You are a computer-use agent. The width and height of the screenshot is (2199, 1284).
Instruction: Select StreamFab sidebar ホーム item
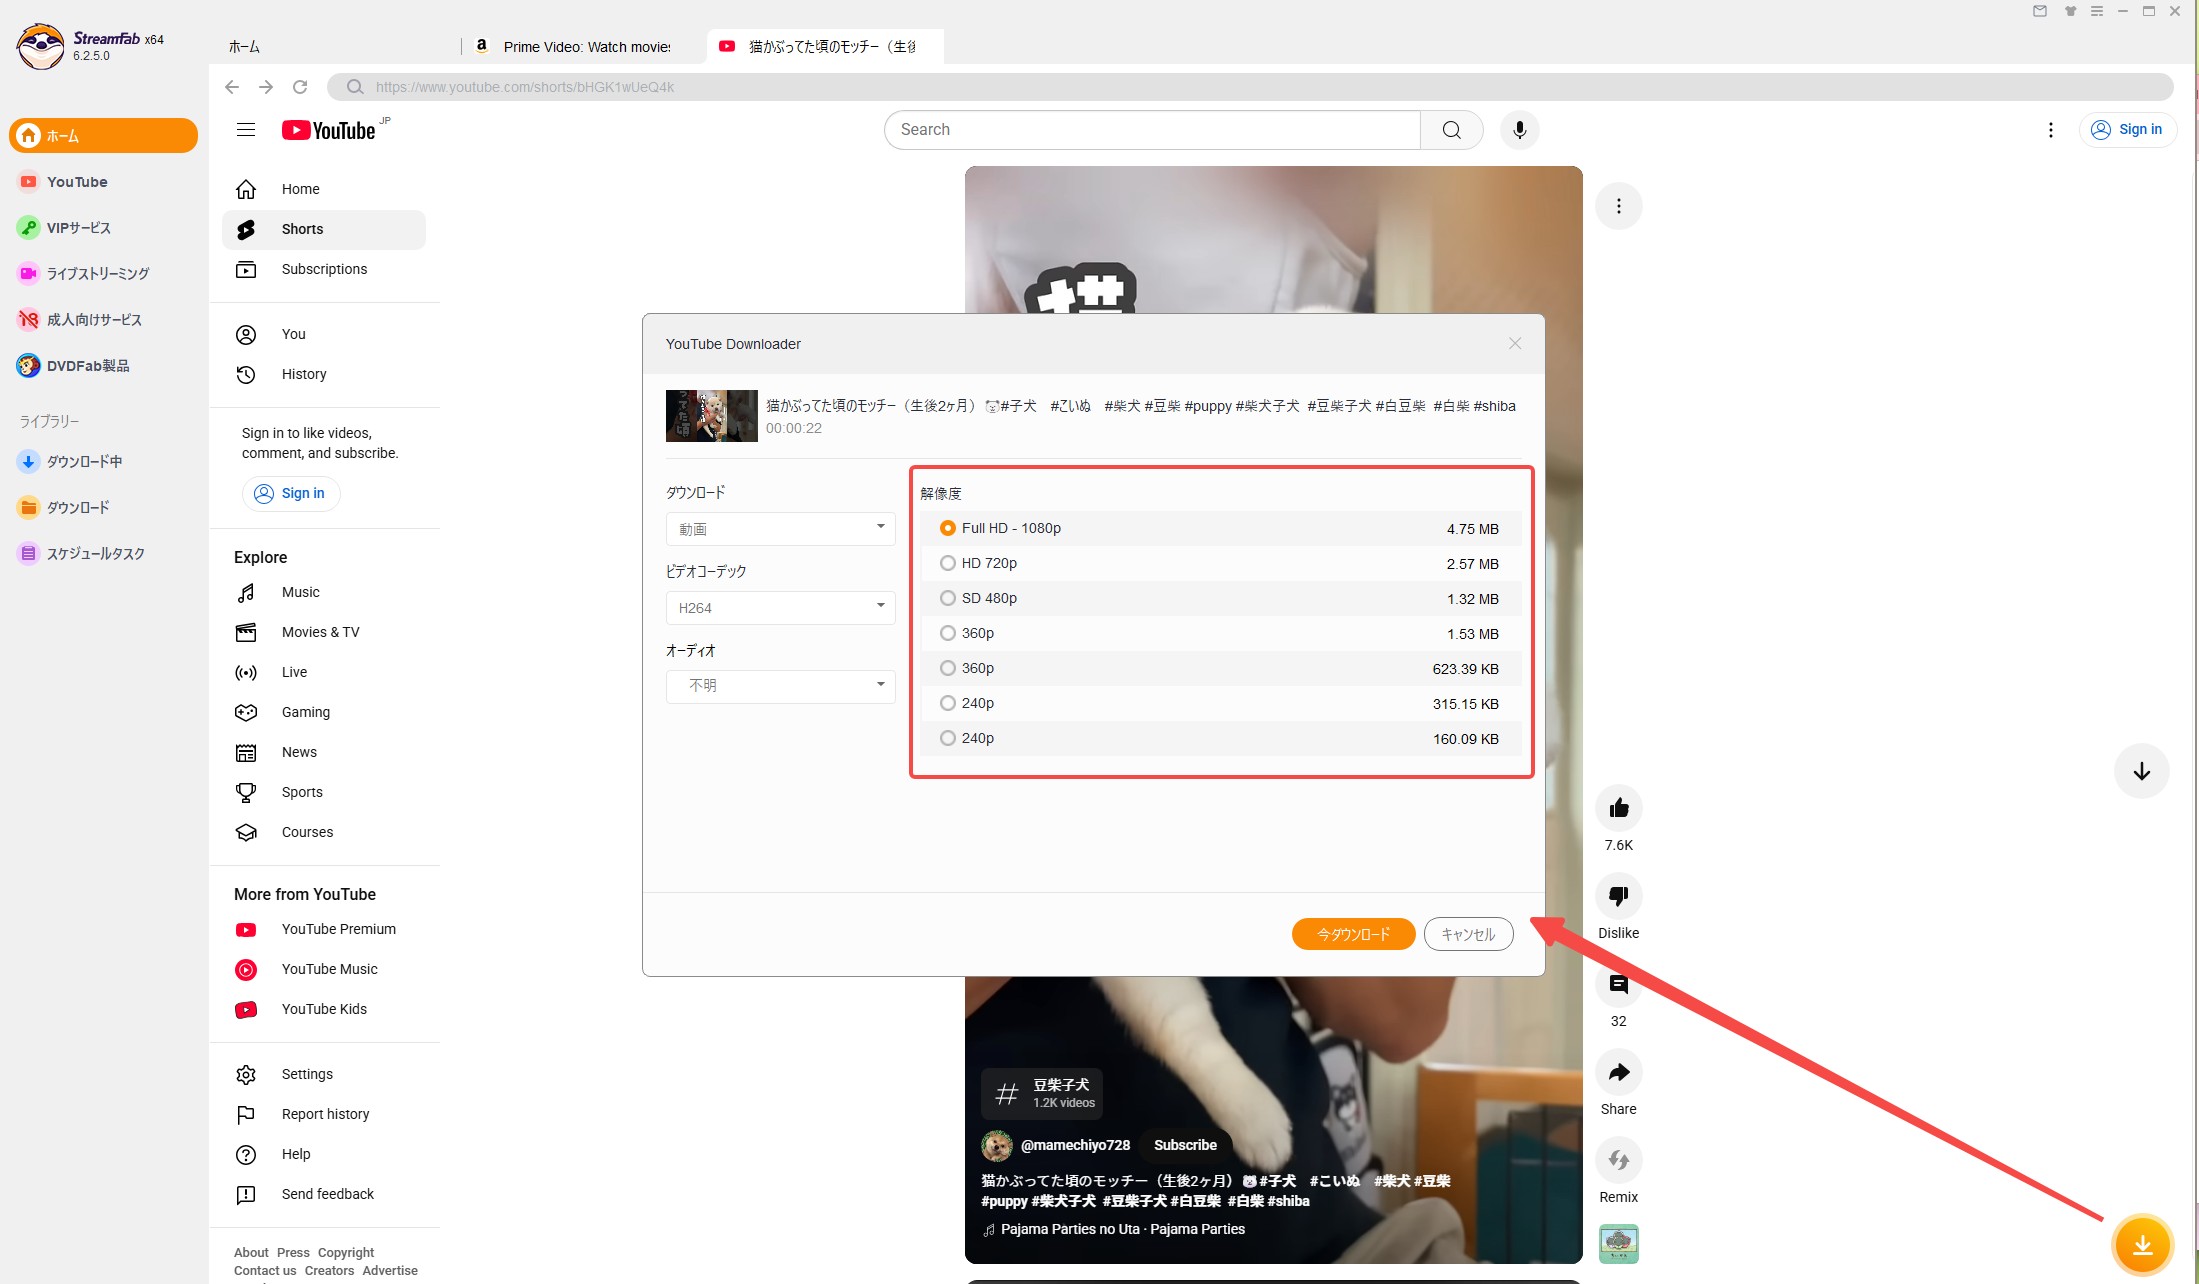(103, 136)
